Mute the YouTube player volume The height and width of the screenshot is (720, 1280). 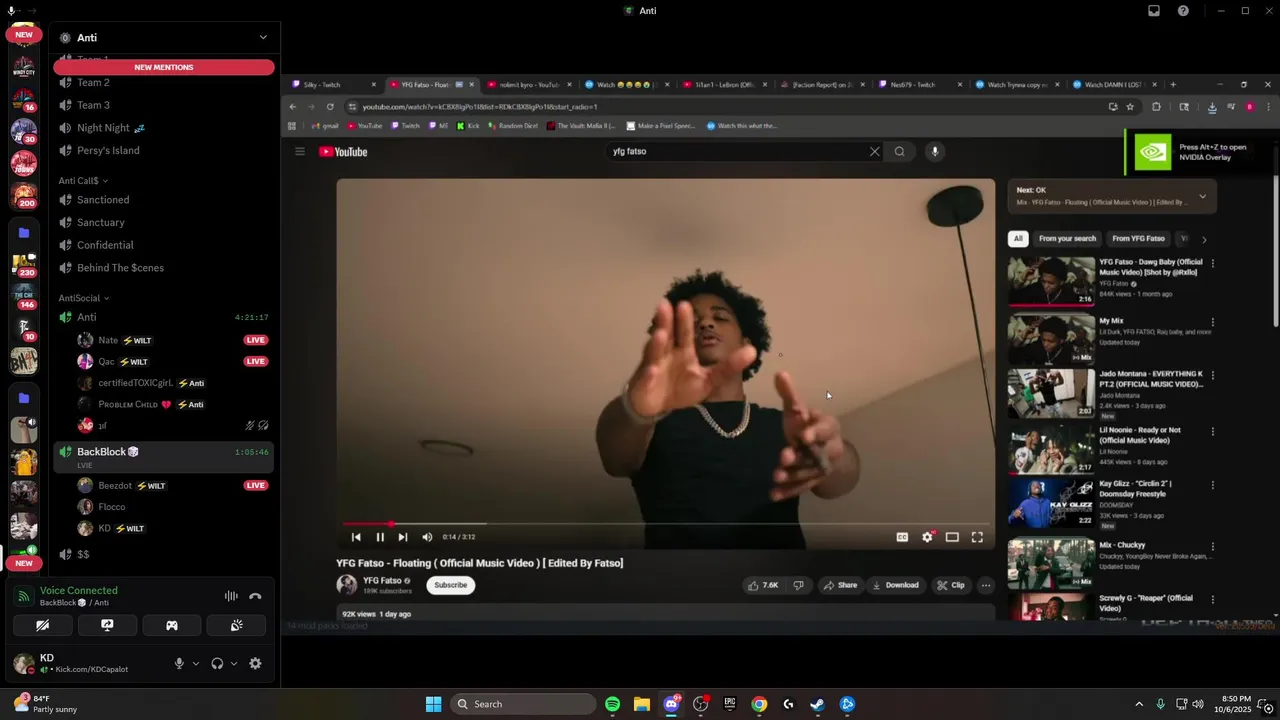click(427, 537)
